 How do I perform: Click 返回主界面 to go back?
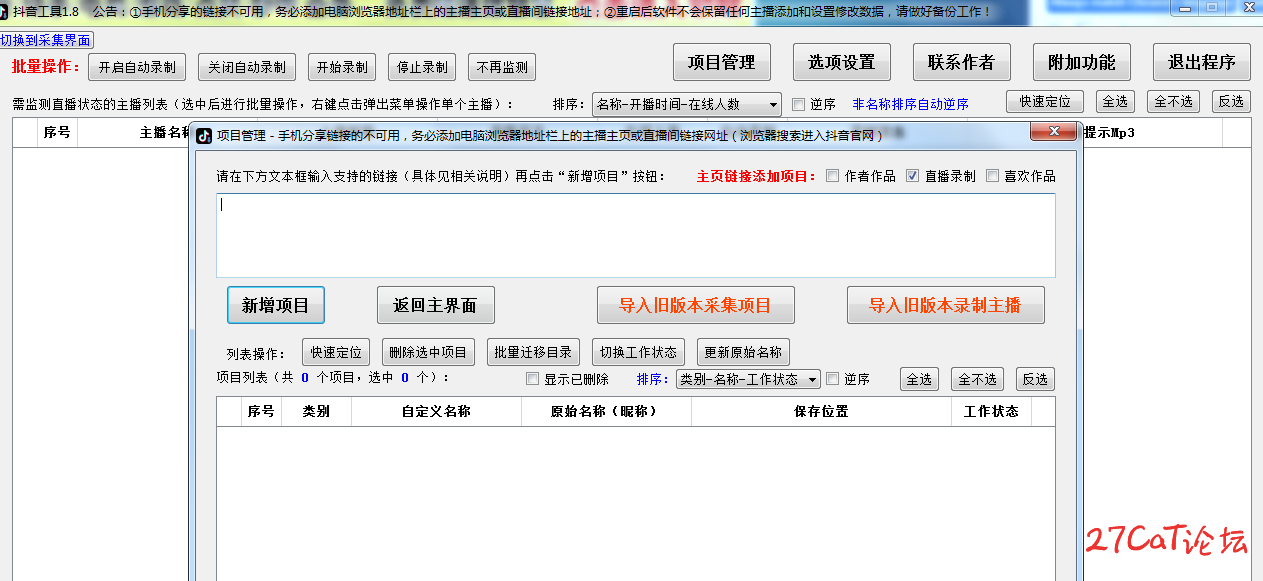(x=436, y=305)
